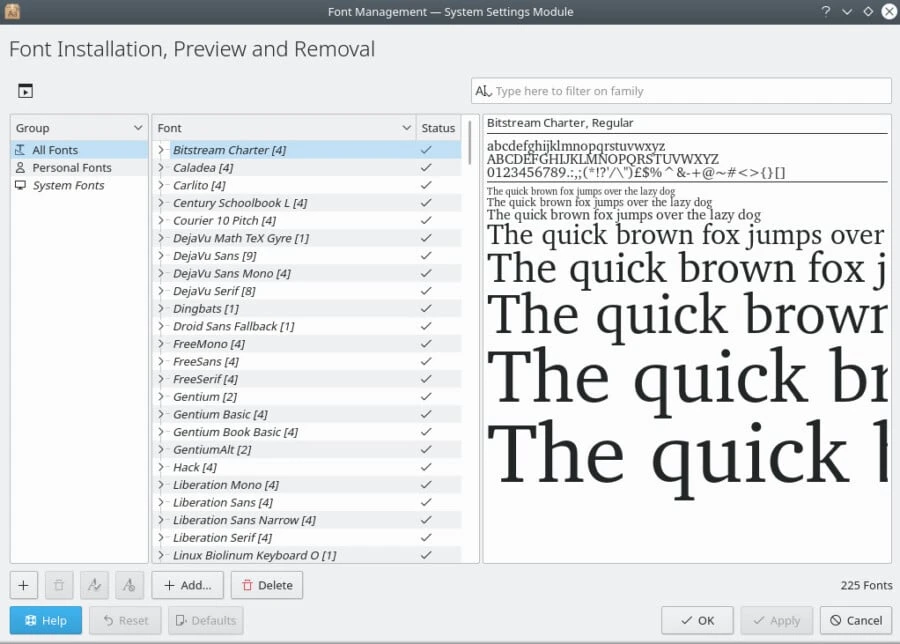
Task: Click the Font column header to sort
Action: click(x=283, y=128)
